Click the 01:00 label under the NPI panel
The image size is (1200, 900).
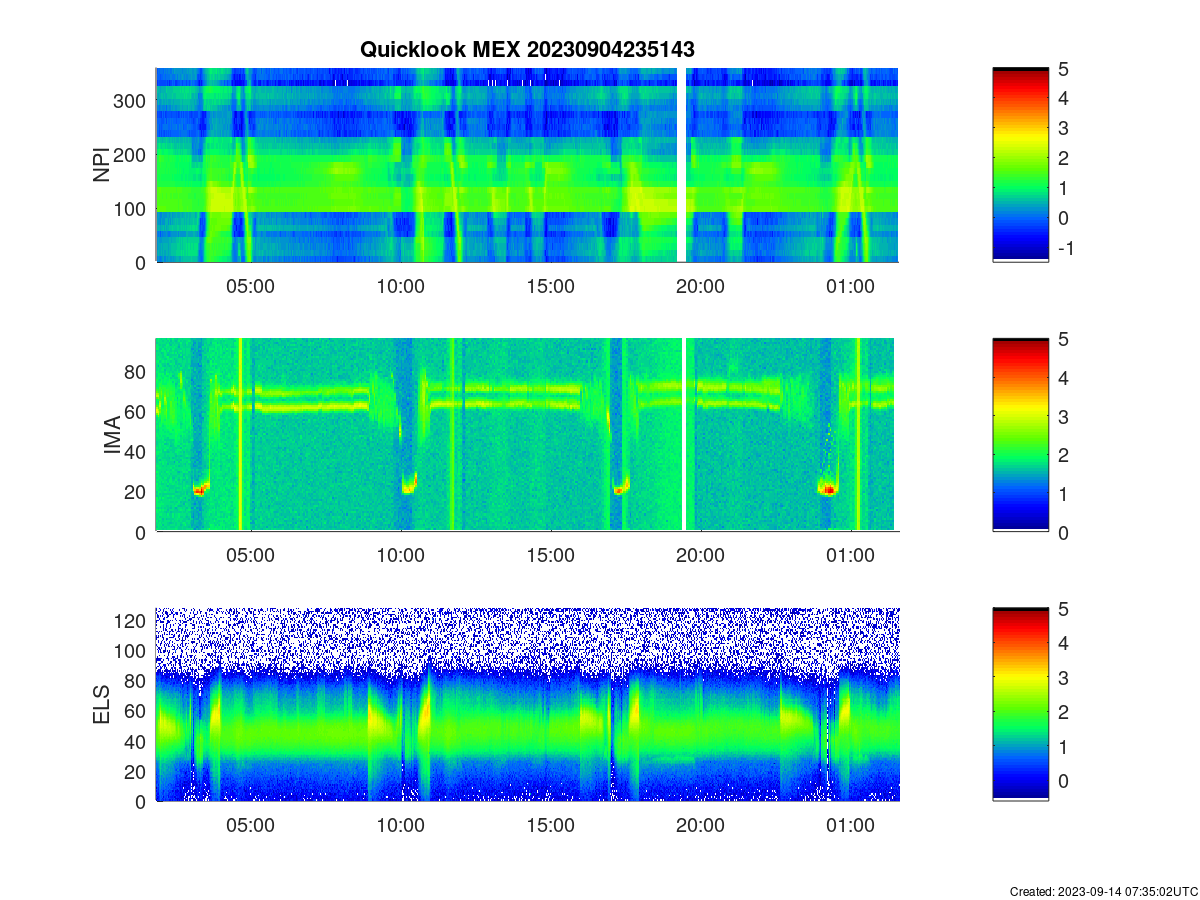coord(850,286)
